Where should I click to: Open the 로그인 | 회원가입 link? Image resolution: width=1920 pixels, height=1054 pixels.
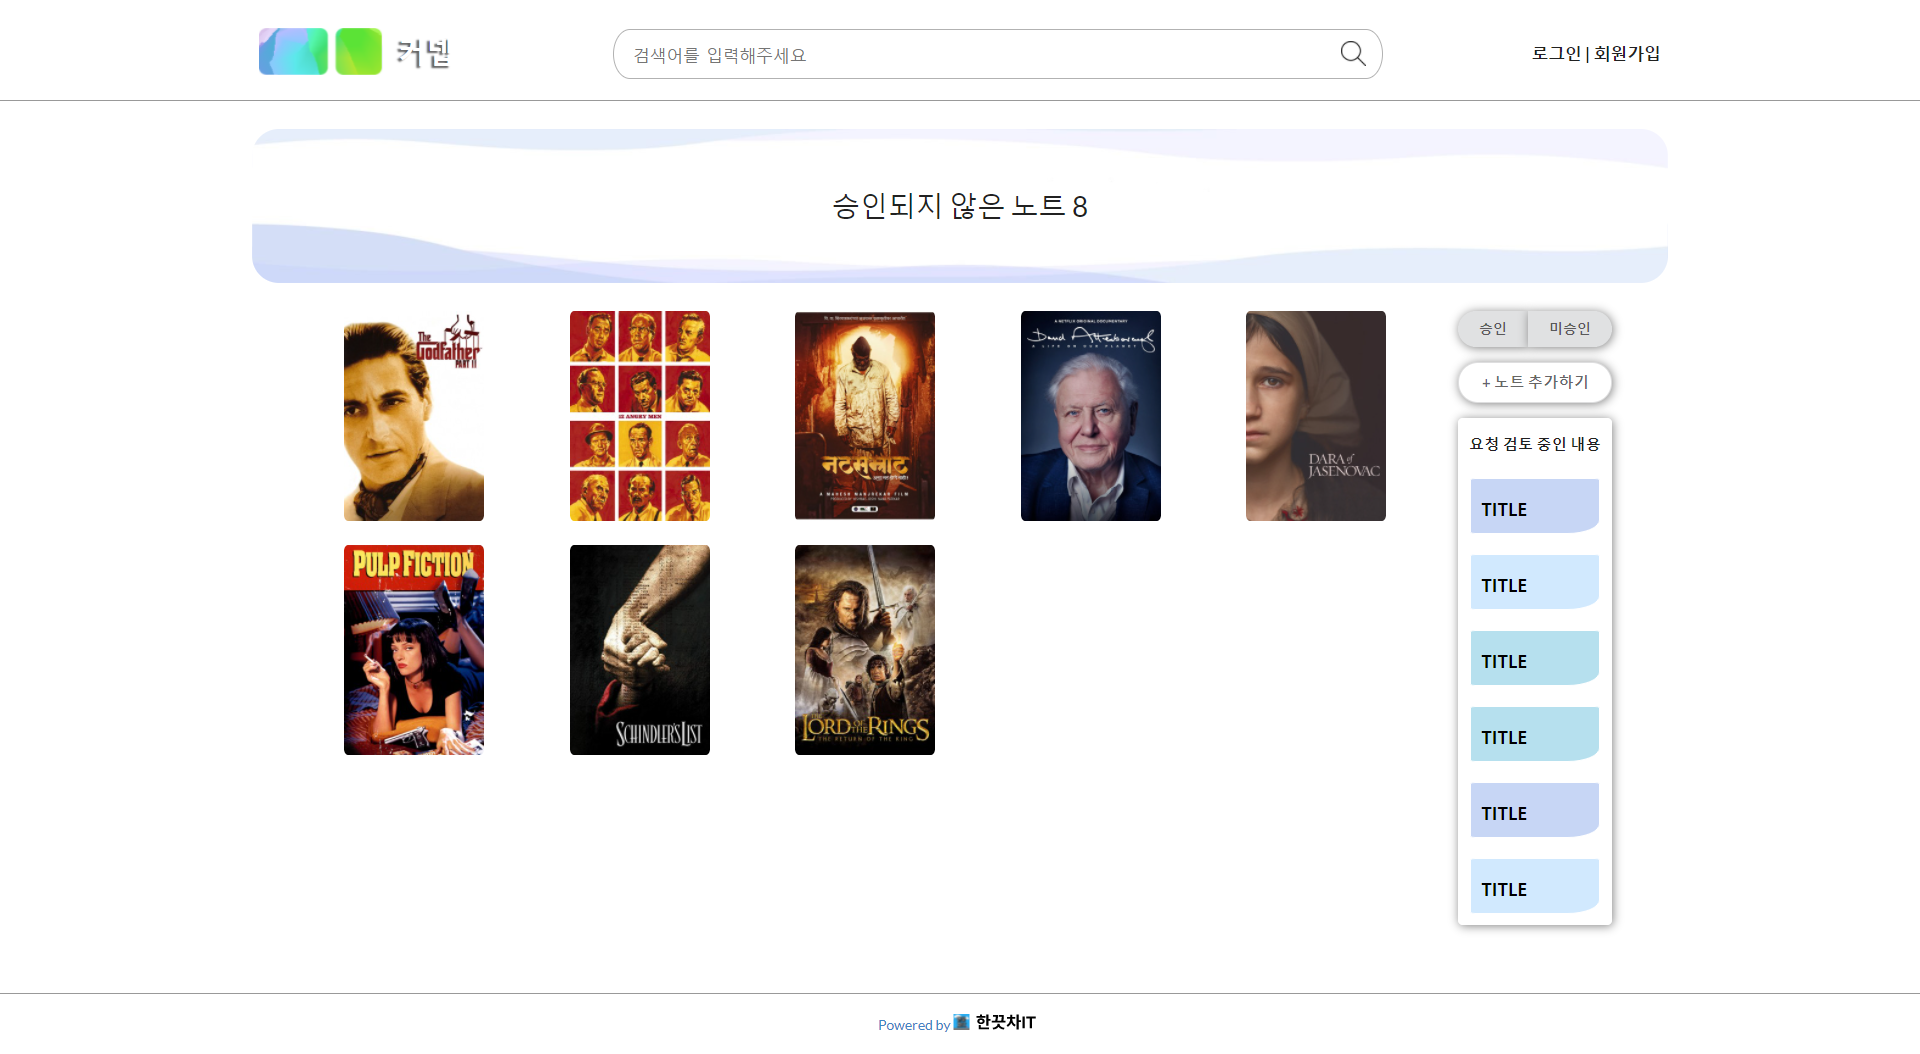coord(1595,53)
